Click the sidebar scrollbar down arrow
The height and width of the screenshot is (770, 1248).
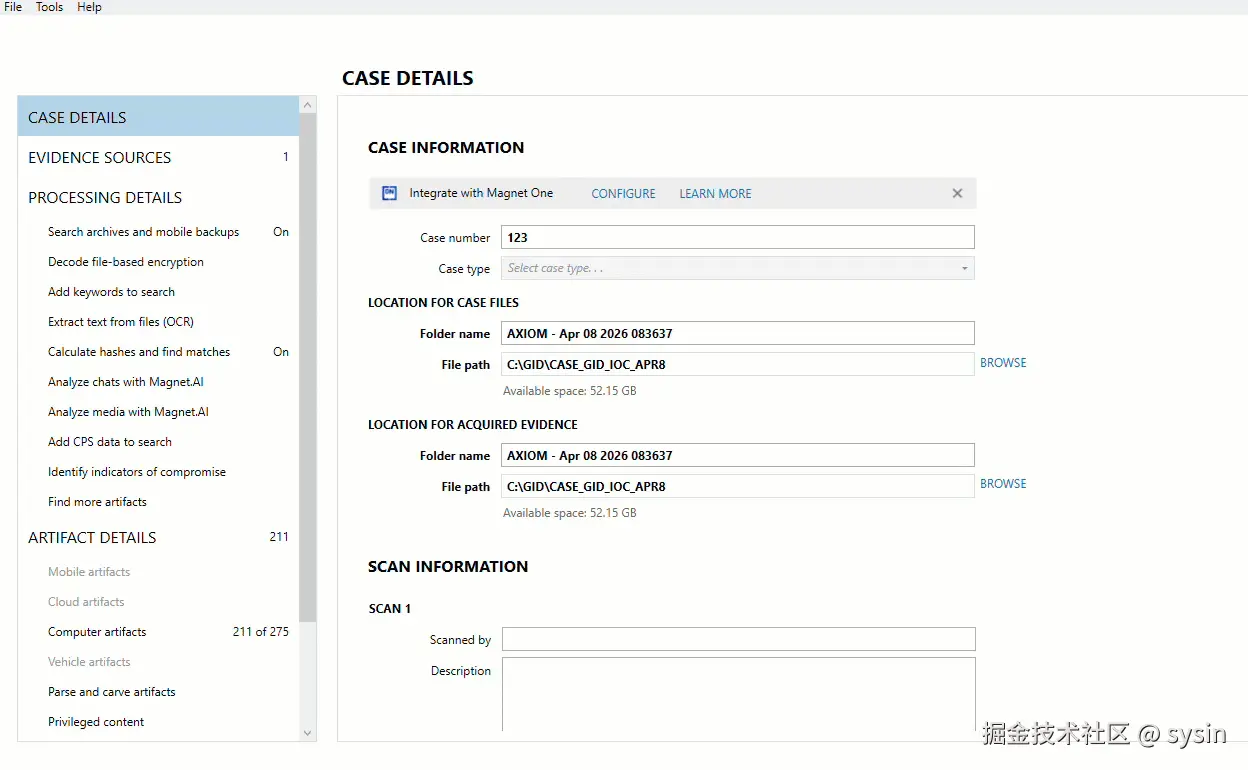(x=307, y=733)
